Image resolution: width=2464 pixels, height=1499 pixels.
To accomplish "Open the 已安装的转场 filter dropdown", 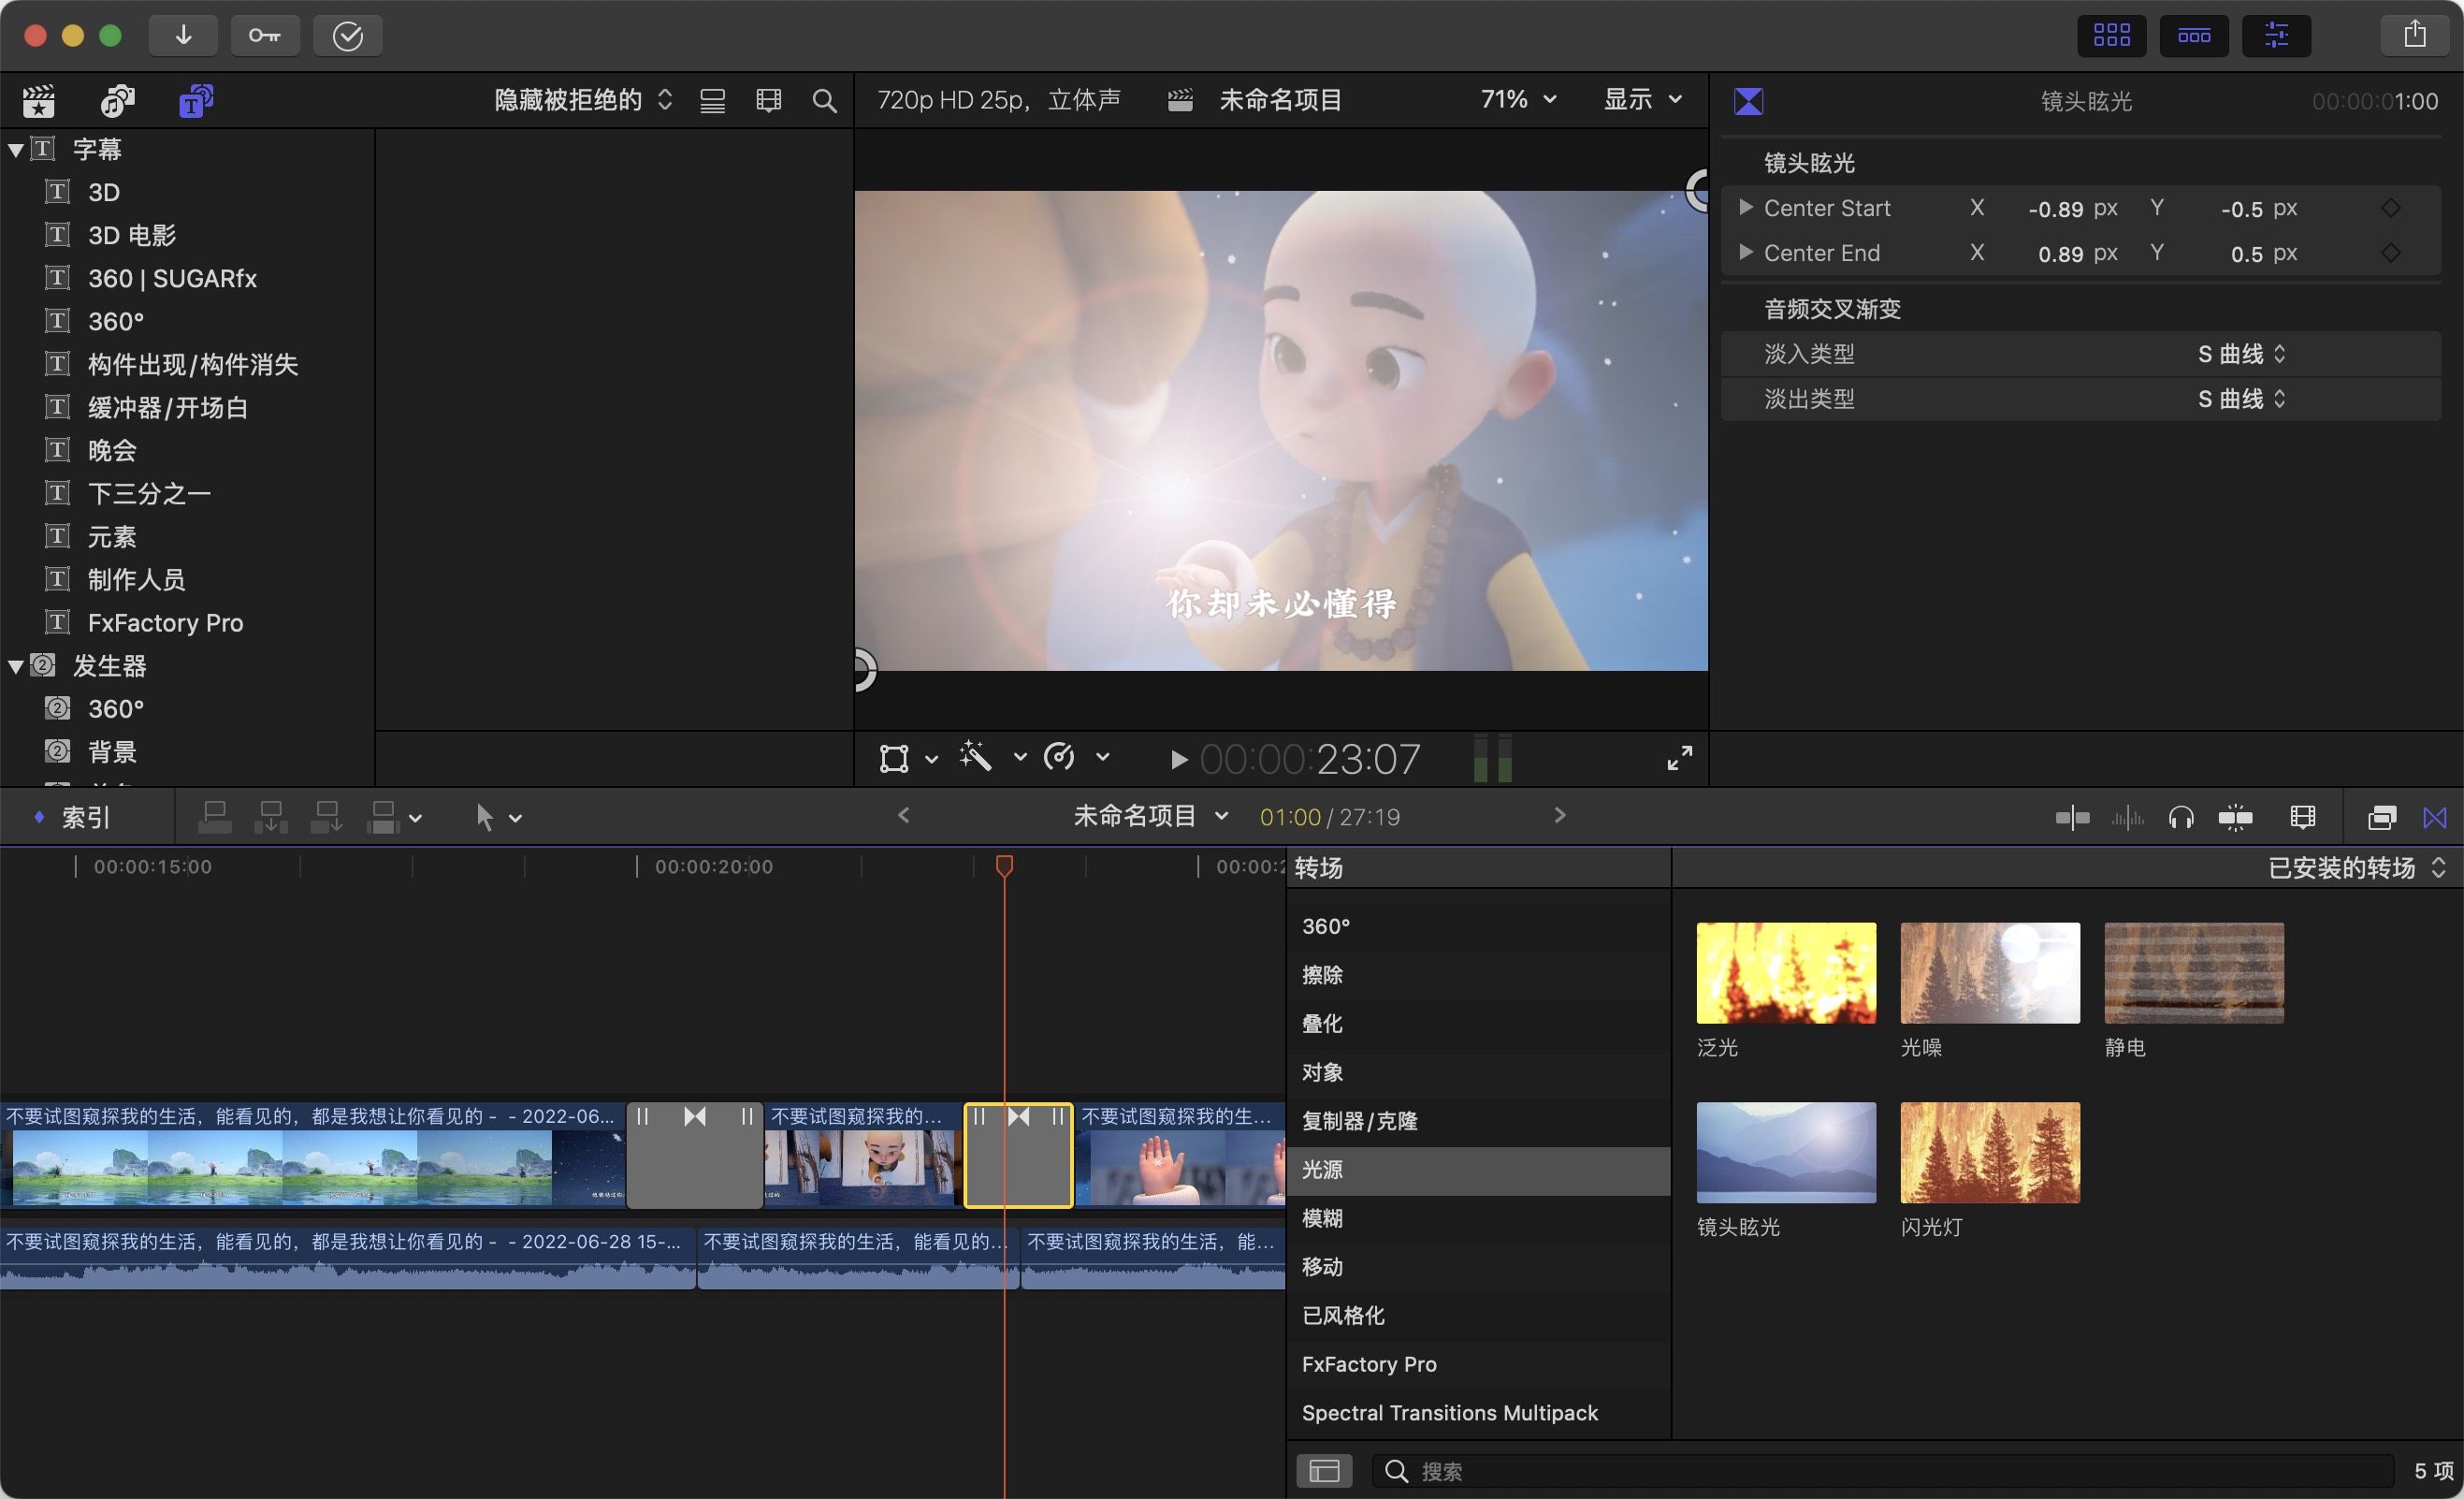I will click(2355, 867).
